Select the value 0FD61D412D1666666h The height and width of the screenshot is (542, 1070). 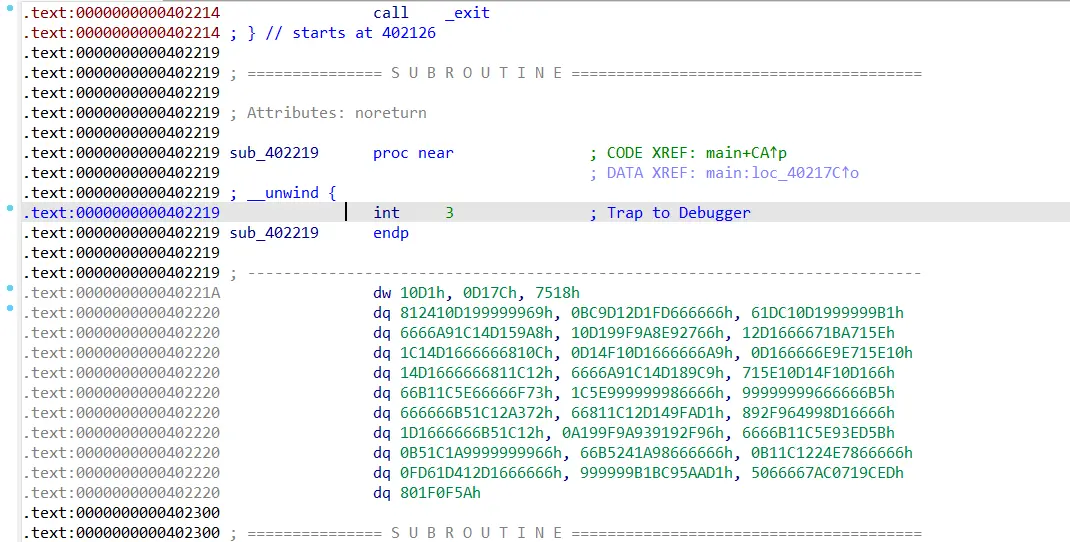coord(481,472)
